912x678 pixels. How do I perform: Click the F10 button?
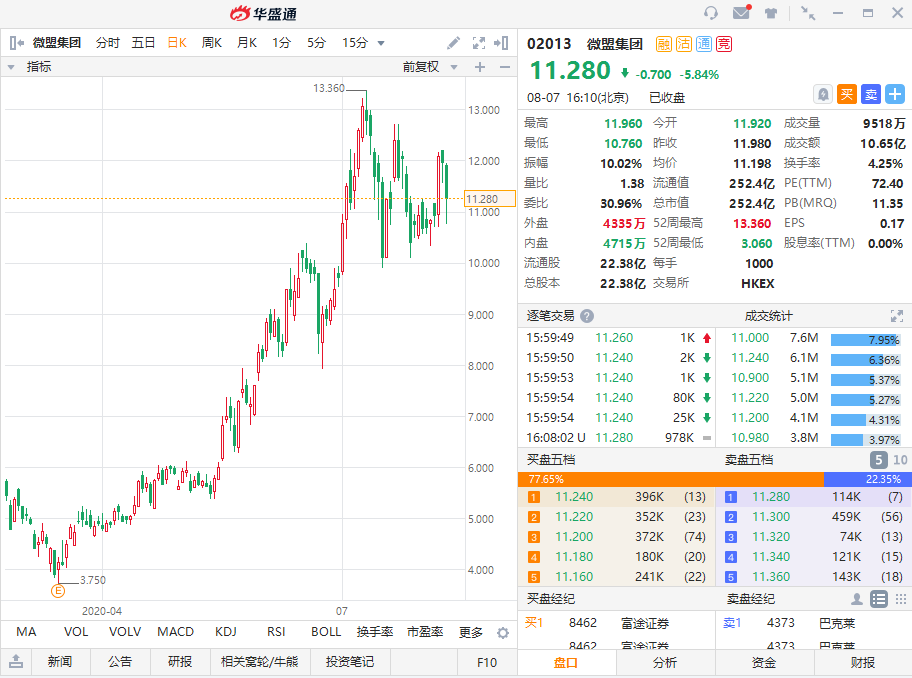[487, 662]
